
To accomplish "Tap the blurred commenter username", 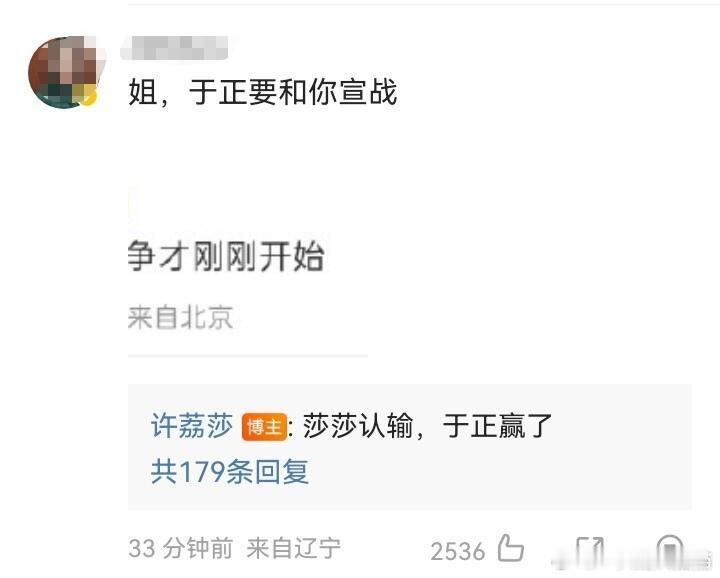I will (174, 48).
